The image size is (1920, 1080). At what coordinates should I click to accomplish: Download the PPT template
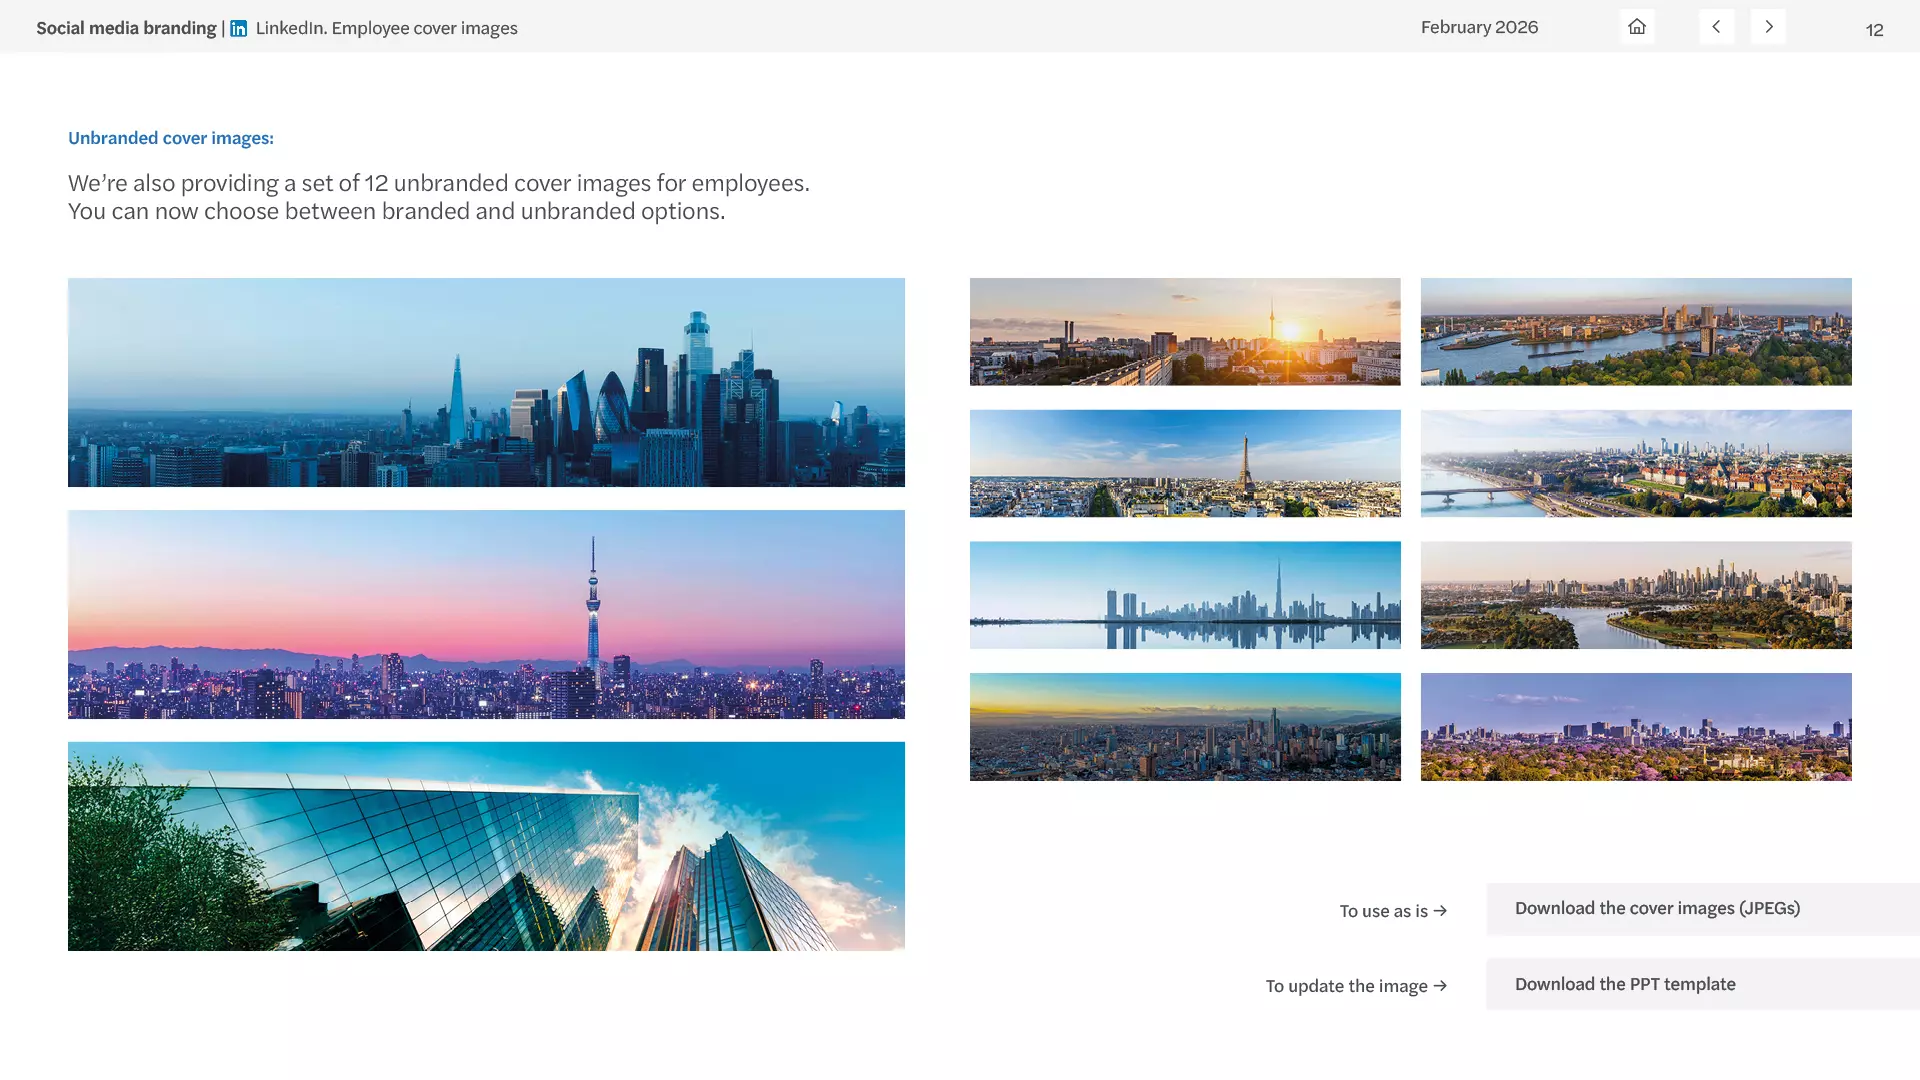[x=1625, y=984]
